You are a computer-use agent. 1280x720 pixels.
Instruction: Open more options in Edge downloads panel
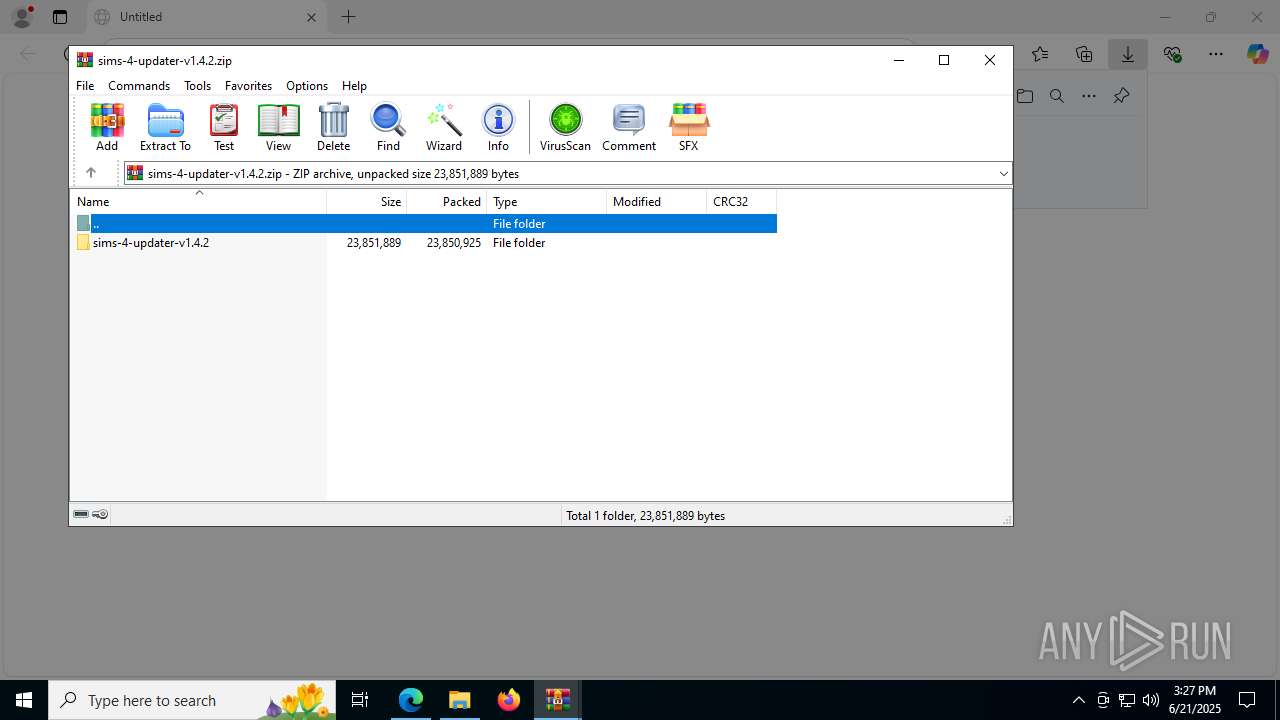click(x=1089, y=96)
